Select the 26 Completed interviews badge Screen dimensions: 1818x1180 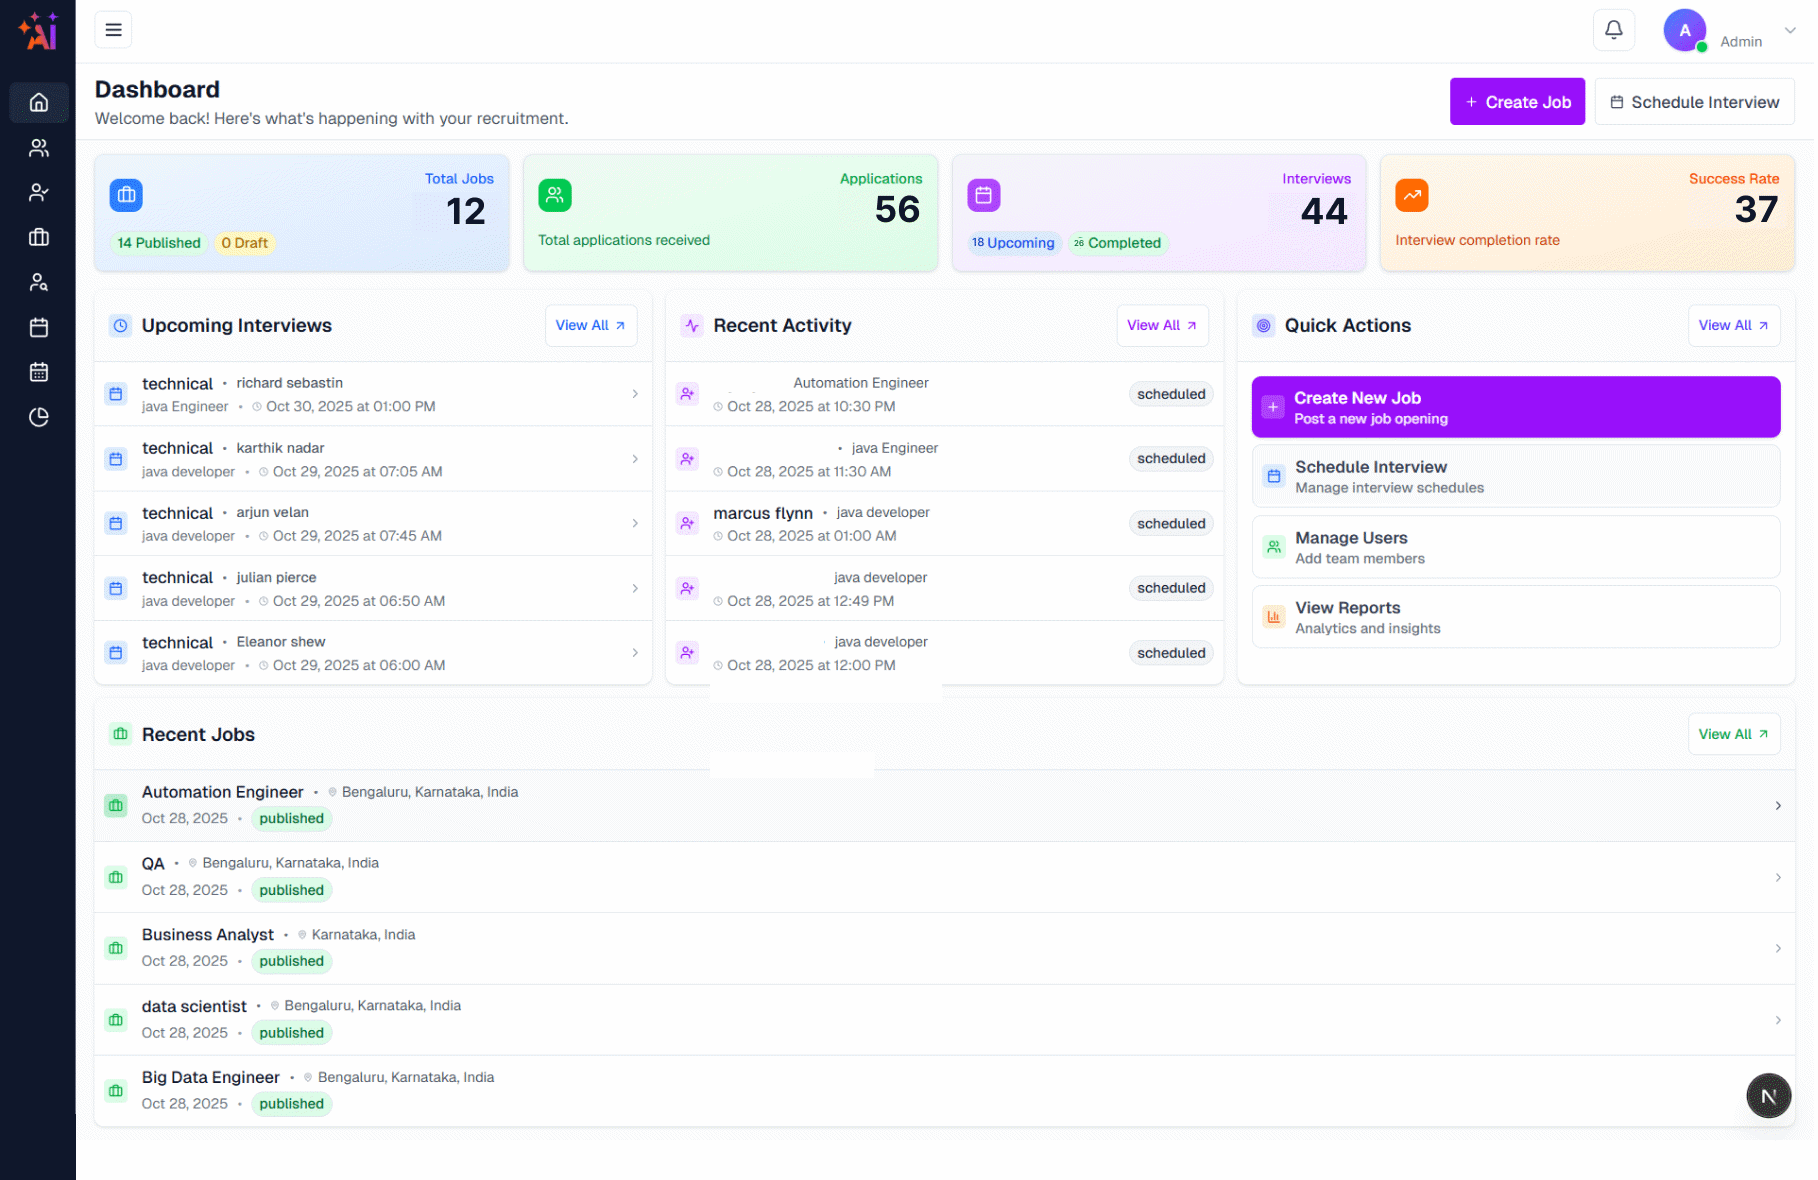pos(1117,243)
